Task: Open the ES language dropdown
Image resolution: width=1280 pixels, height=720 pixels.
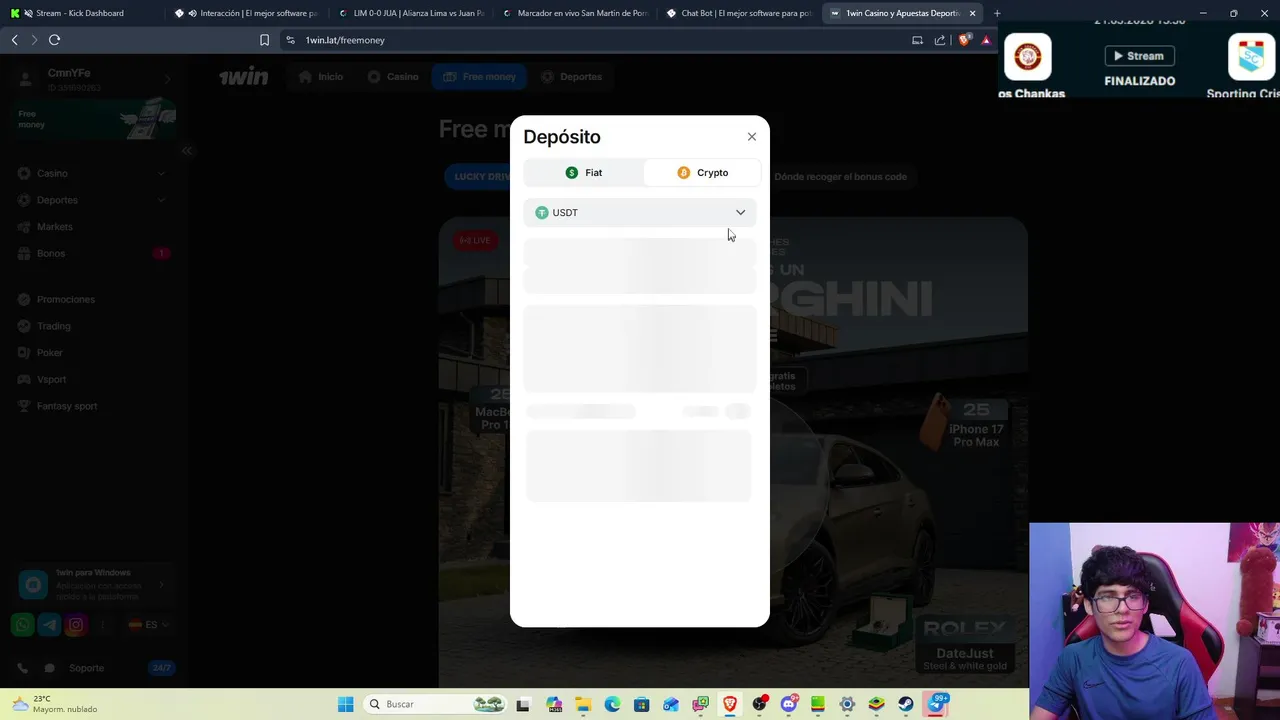Action: click(x=149, y=625)
